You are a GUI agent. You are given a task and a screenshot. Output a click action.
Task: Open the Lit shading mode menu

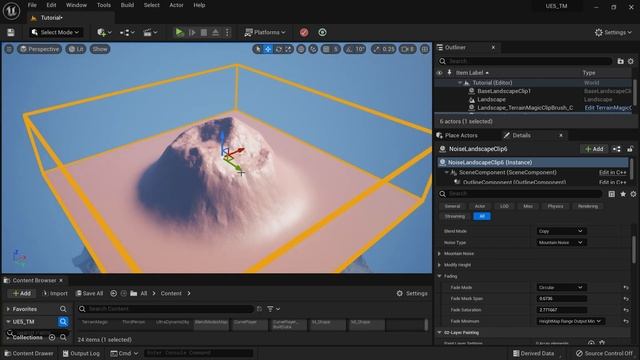[x=76, y=49]
